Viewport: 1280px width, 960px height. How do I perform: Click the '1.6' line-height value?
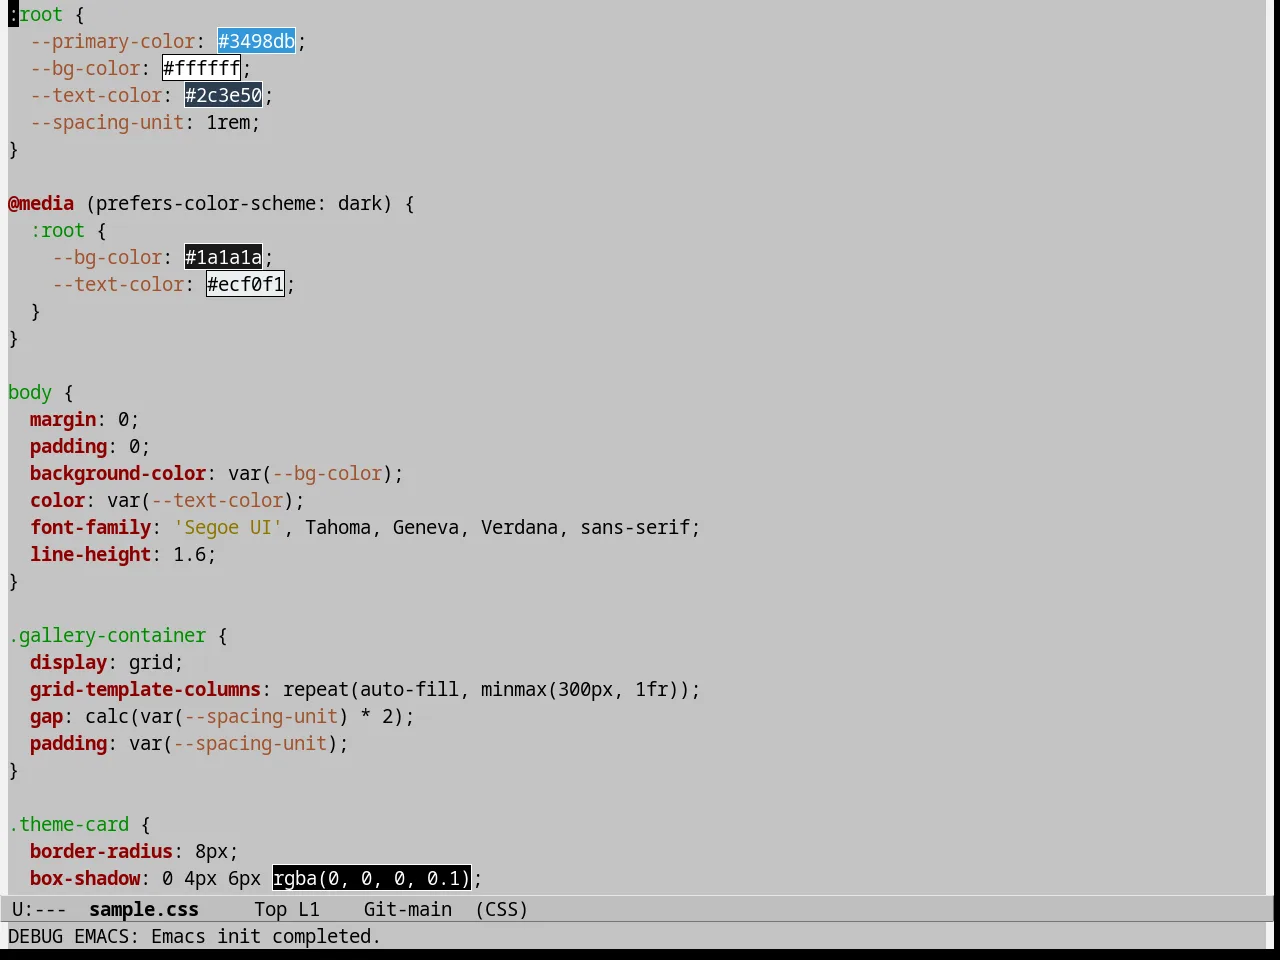pyautogui.click(x=190, y=554)
